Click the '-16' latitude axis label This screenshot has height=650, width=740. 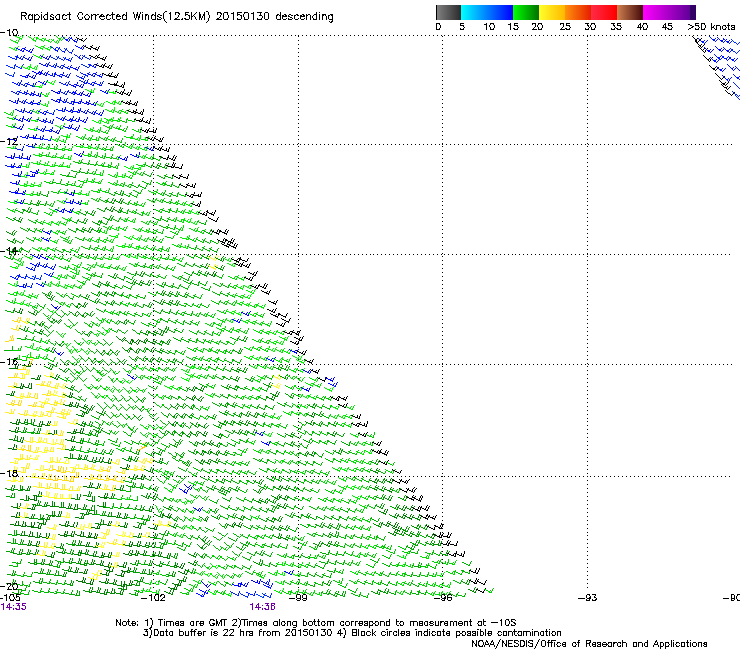(9, 362)
